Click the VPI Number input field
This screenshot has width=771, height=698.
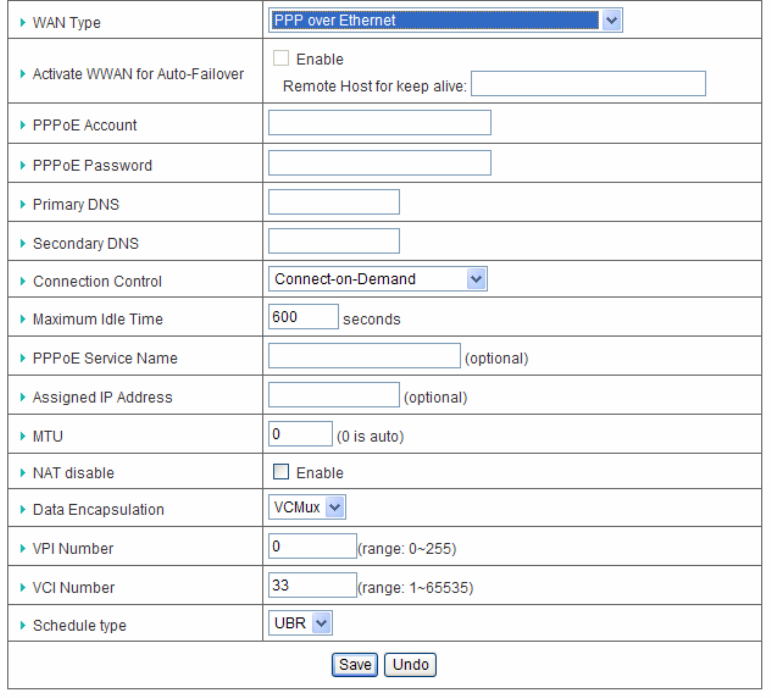point(312,548)
